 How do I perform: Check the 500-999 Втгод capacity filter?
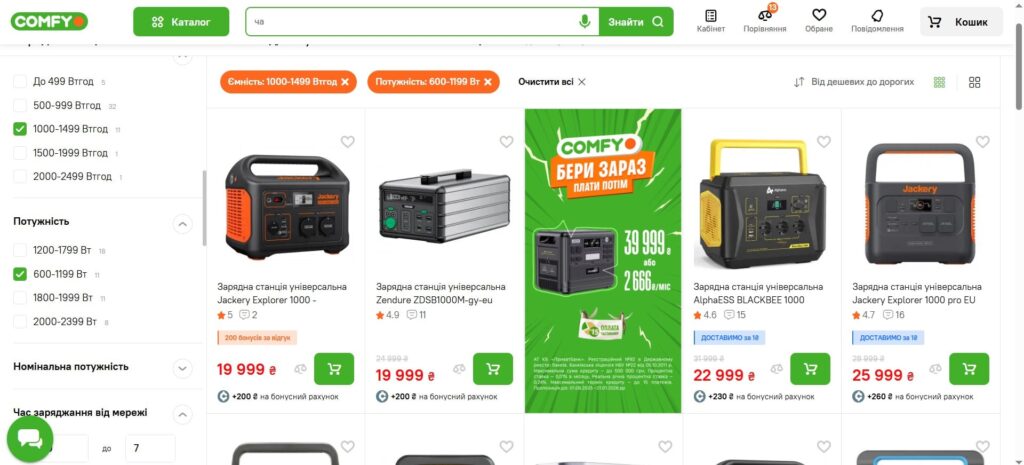coord(20,105)
